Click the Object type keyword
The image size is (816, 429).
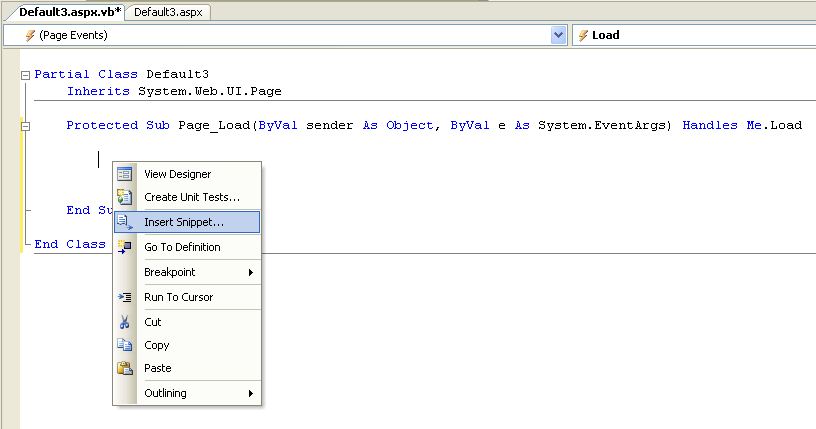[x=410, y=125]
